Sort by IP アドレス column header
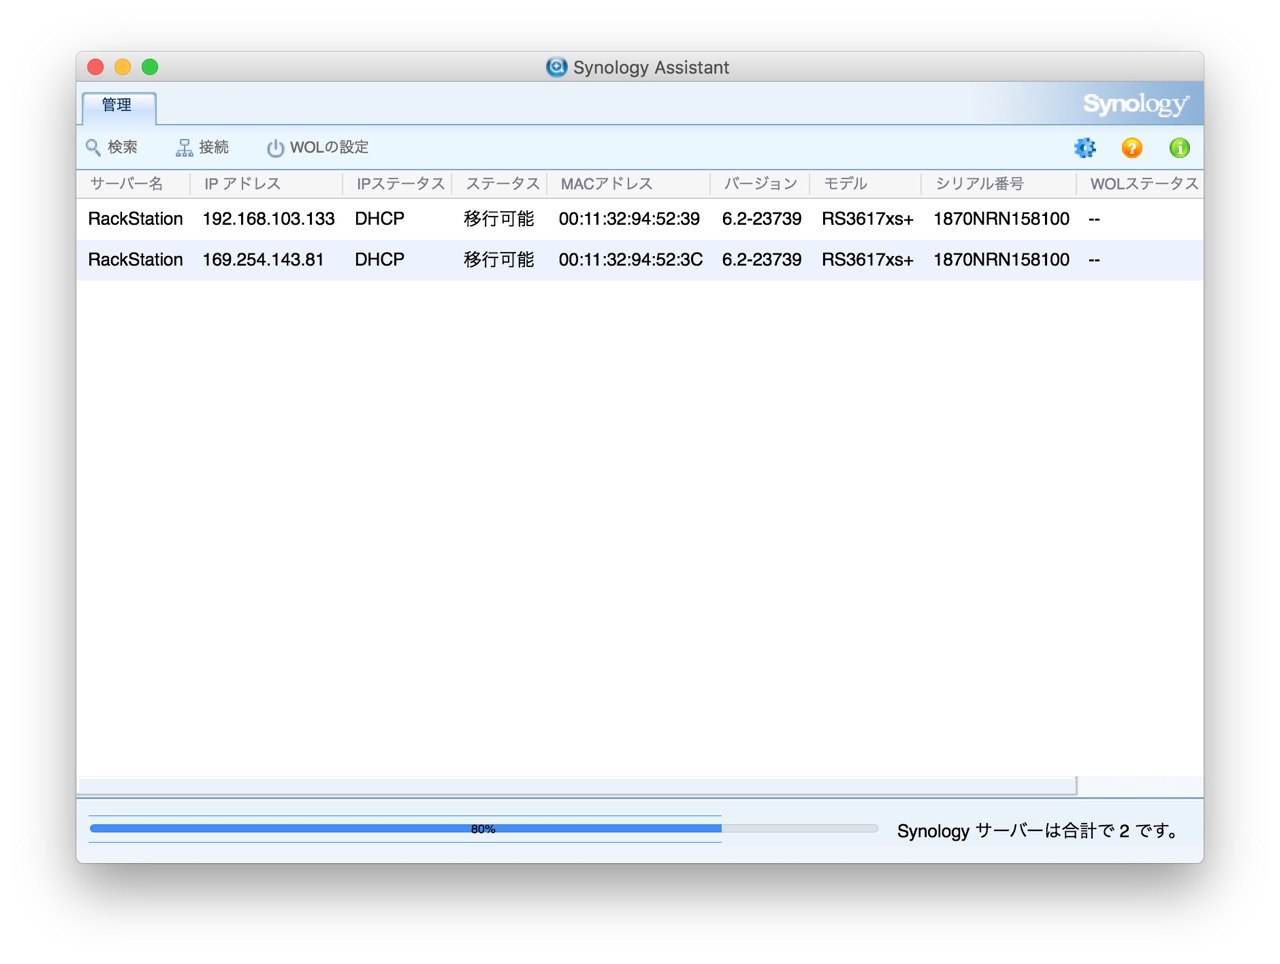This screenshot has width=1280, height=964. pos(266,184)
